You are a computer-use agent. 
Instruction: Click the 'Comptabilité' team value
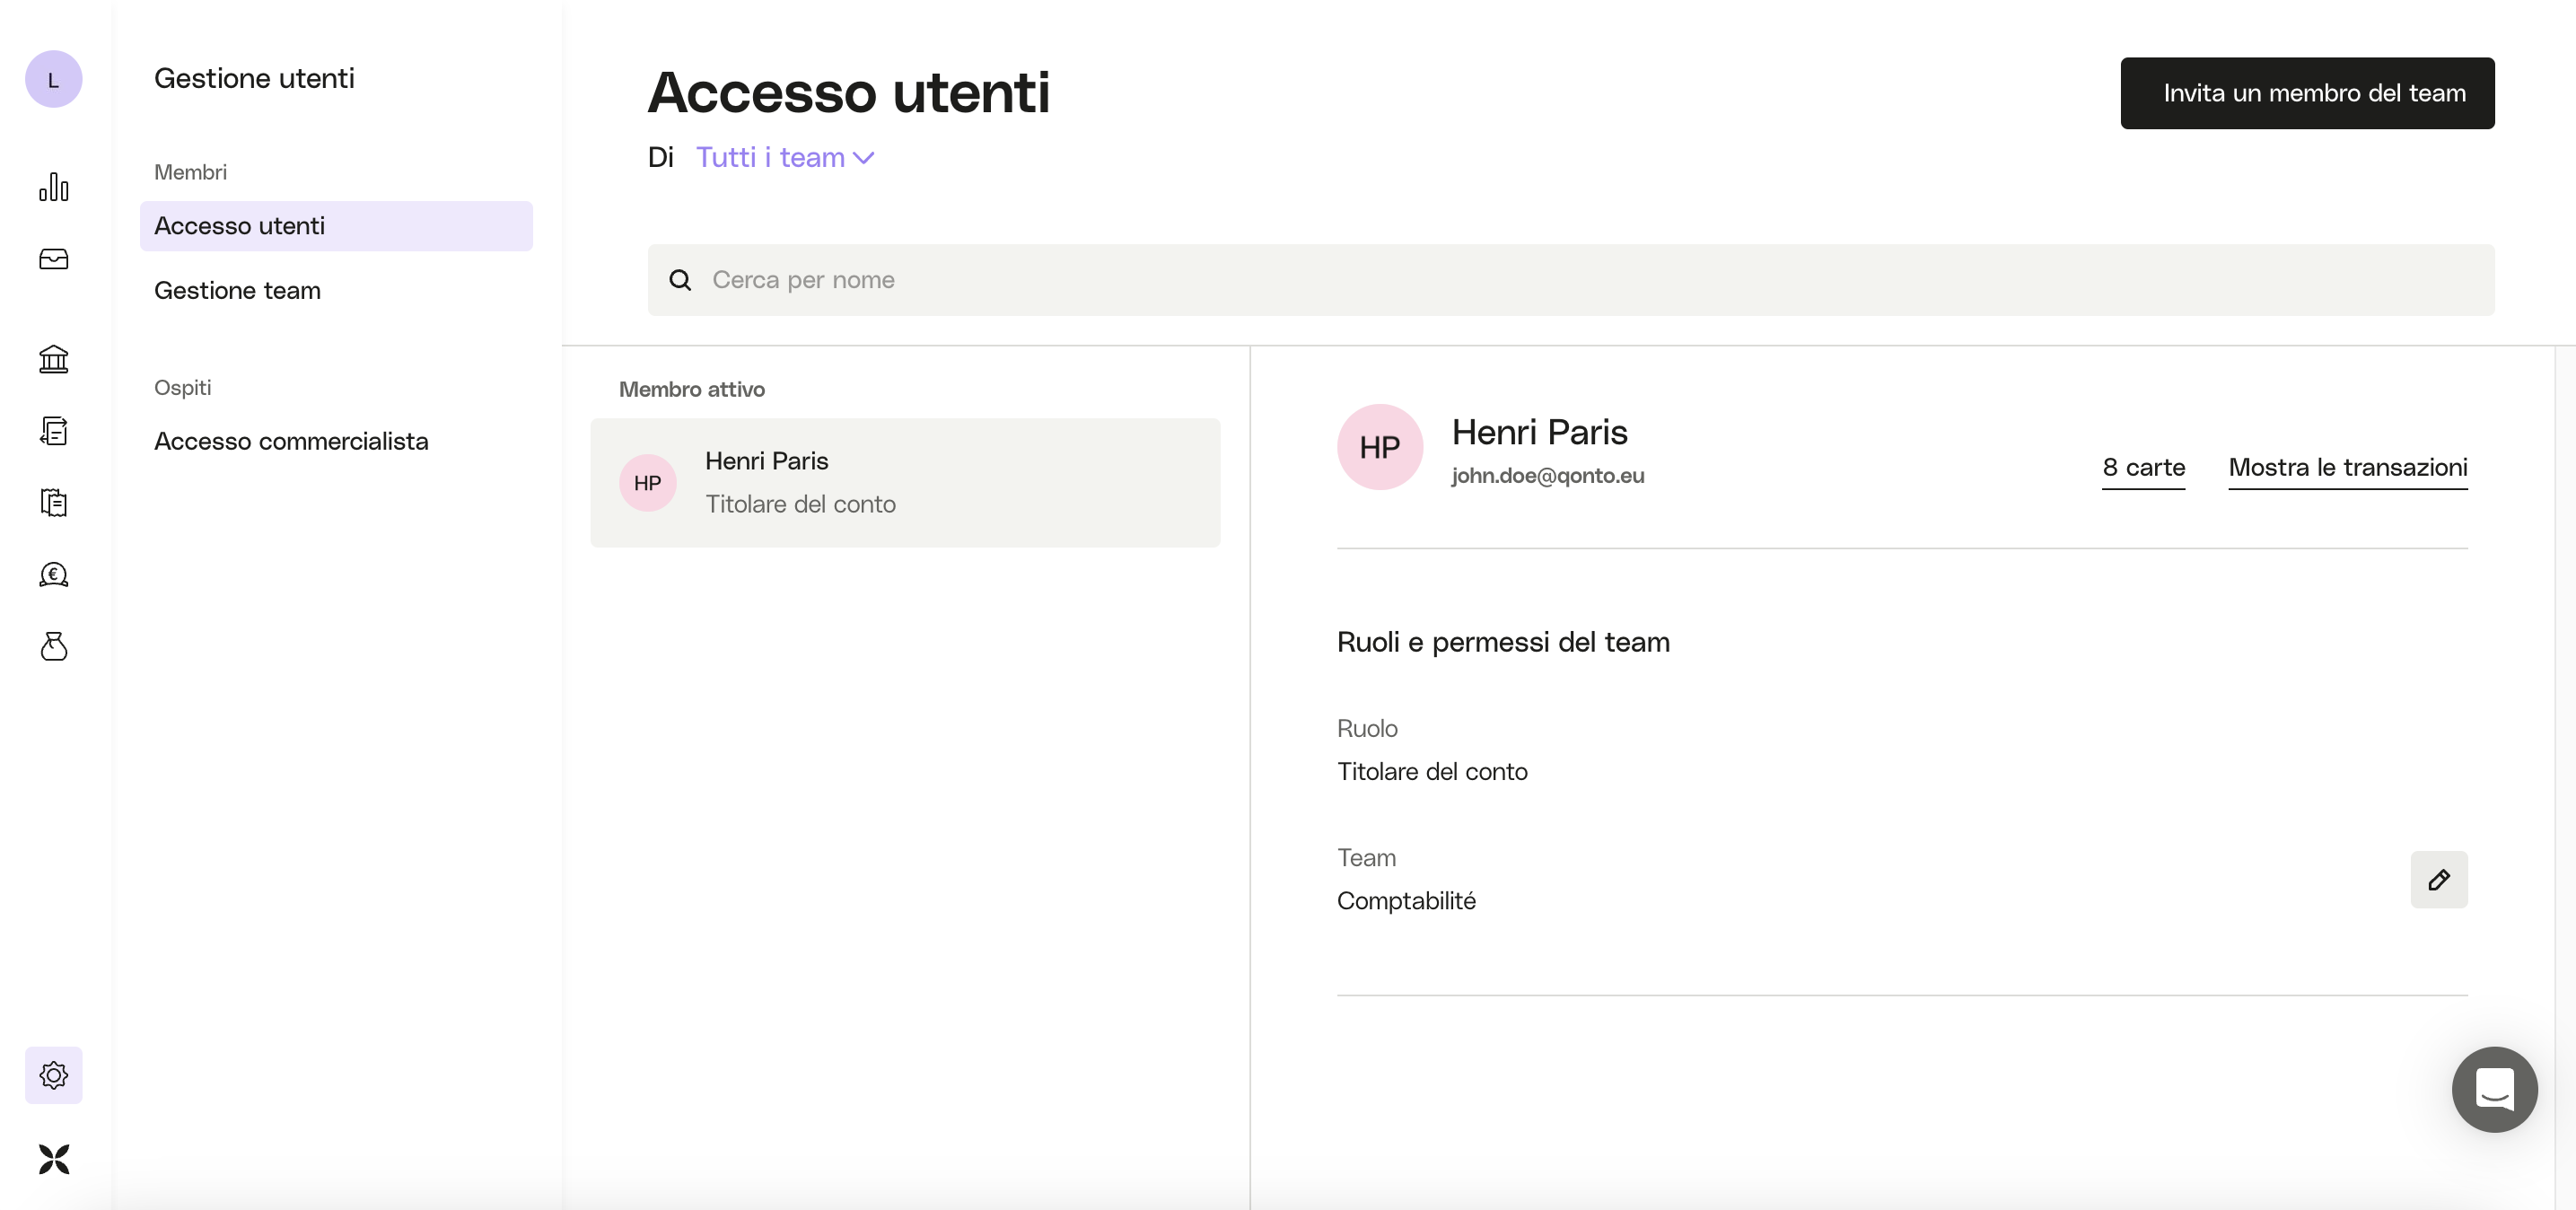click(1406, 901)
